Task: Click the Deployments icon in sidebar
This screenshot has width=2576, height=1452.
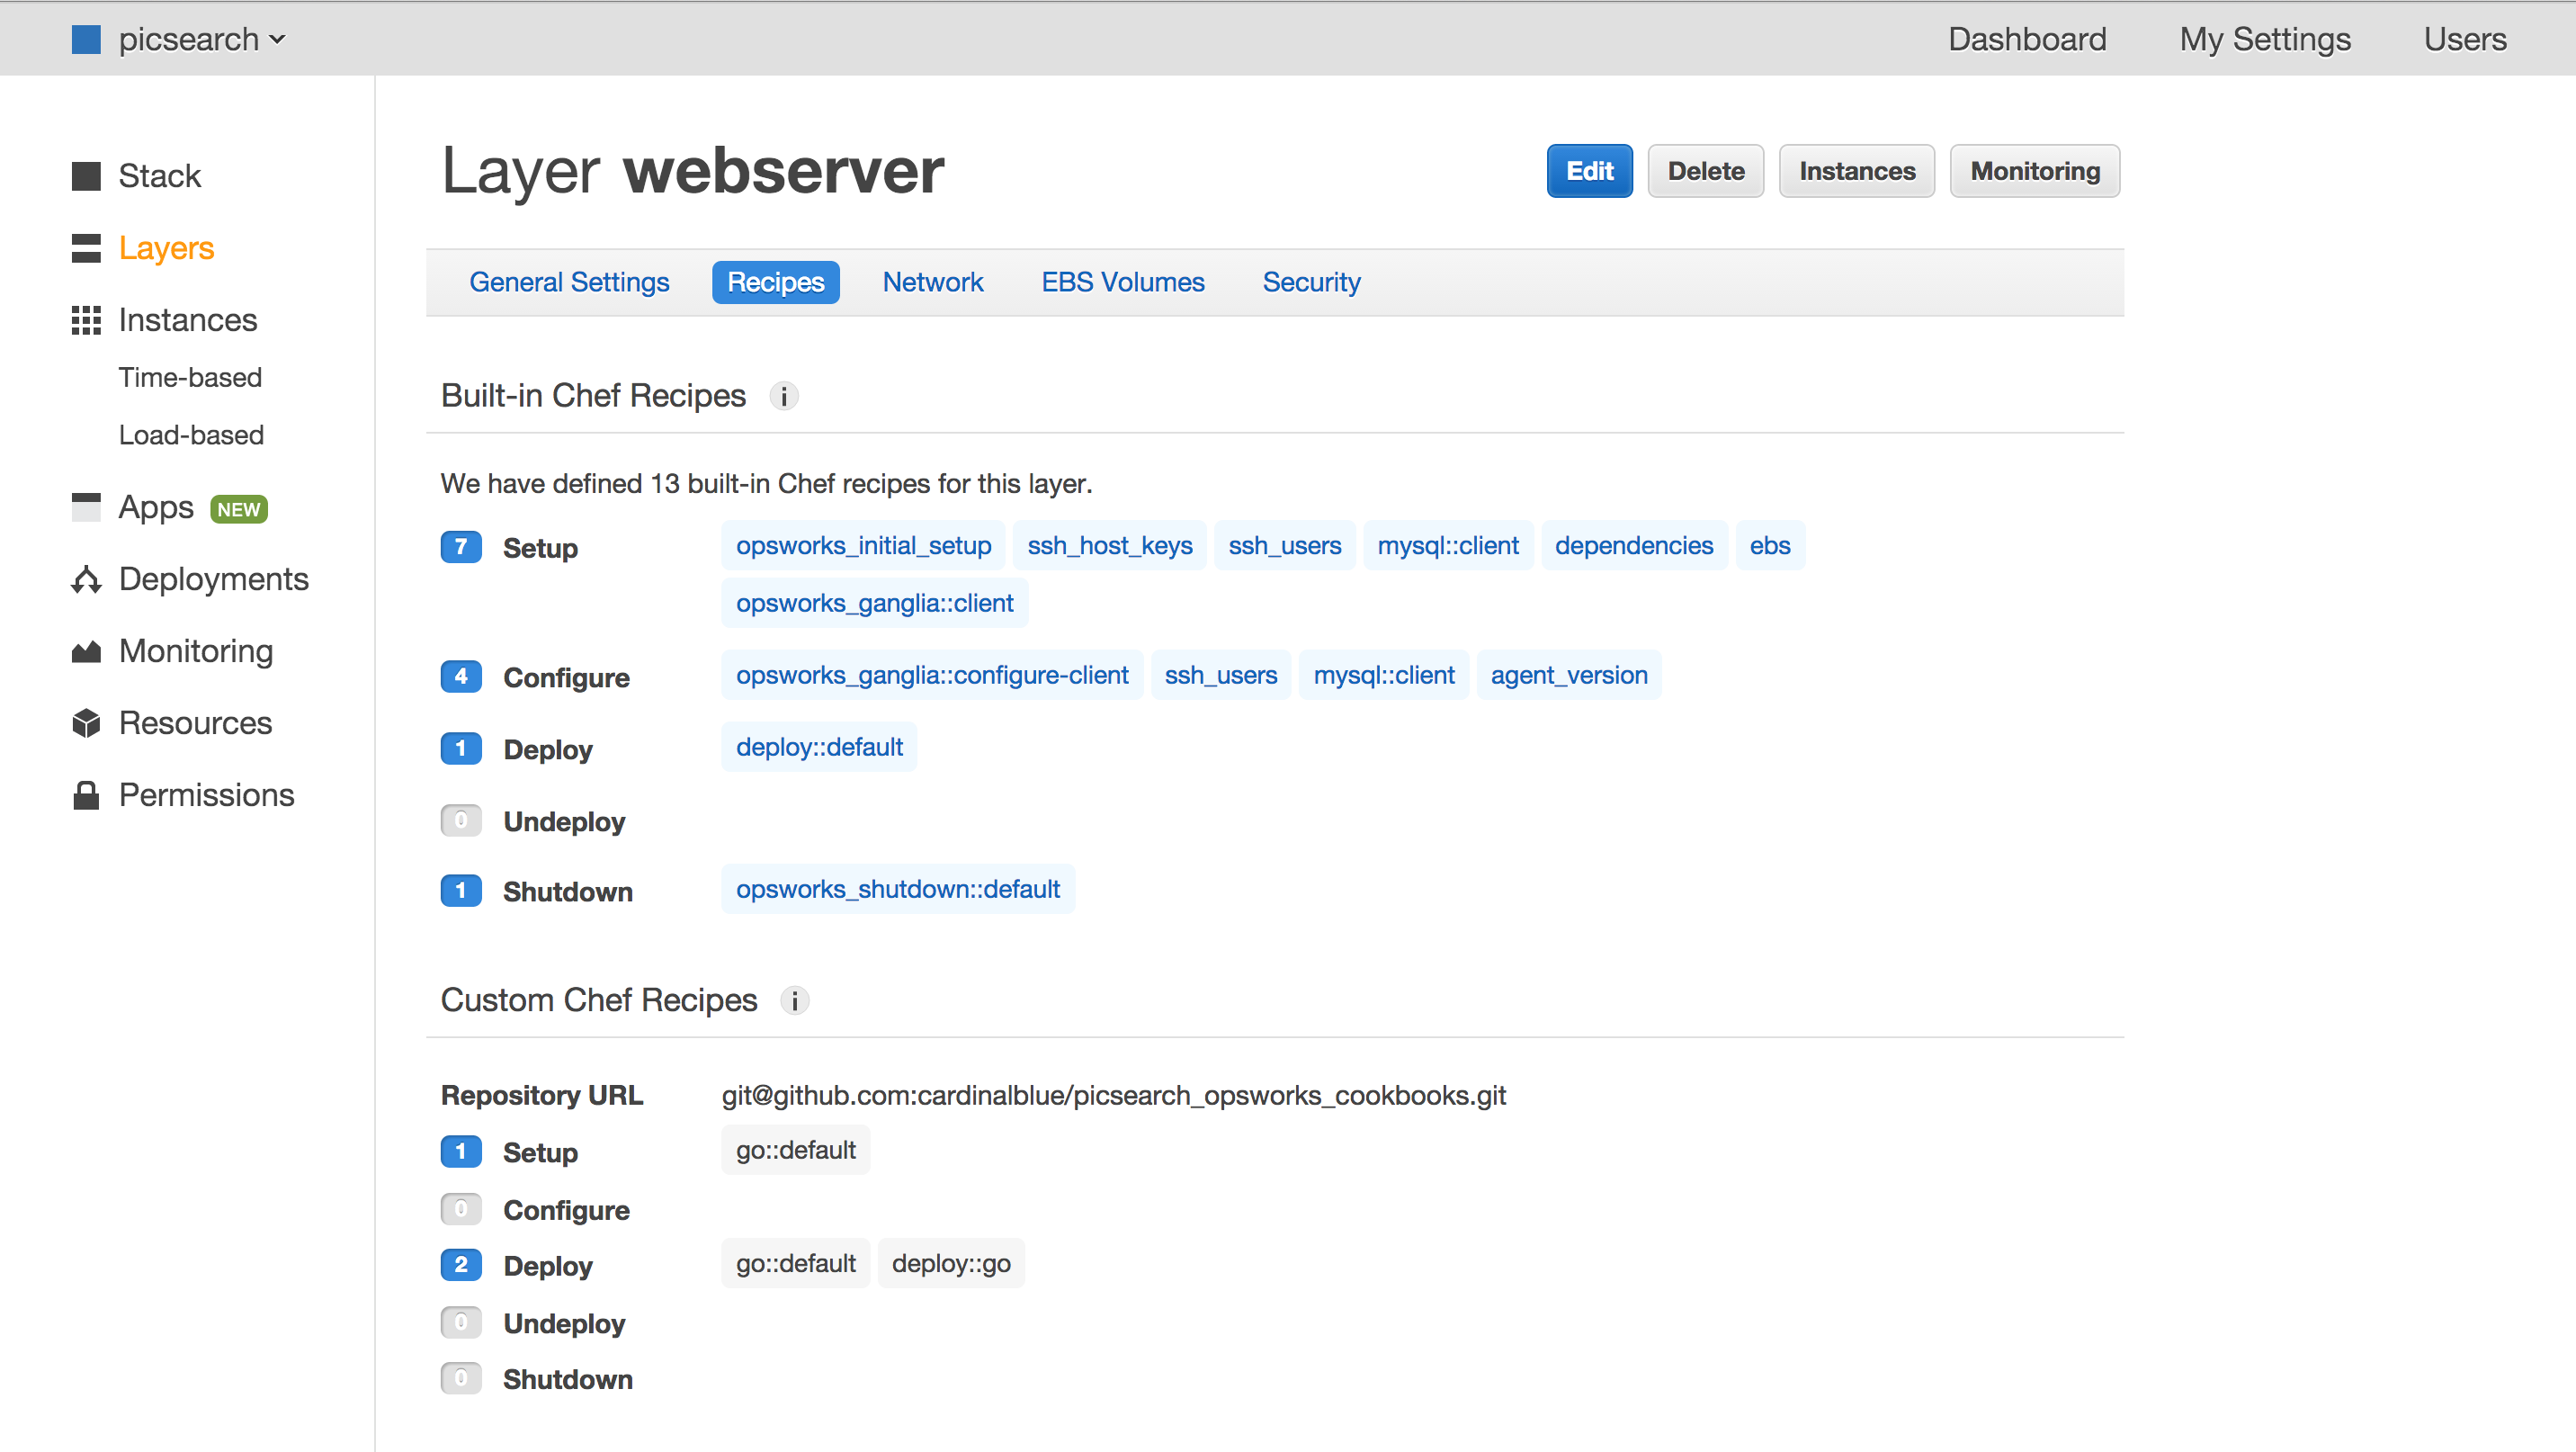Action: pos(86,579)
